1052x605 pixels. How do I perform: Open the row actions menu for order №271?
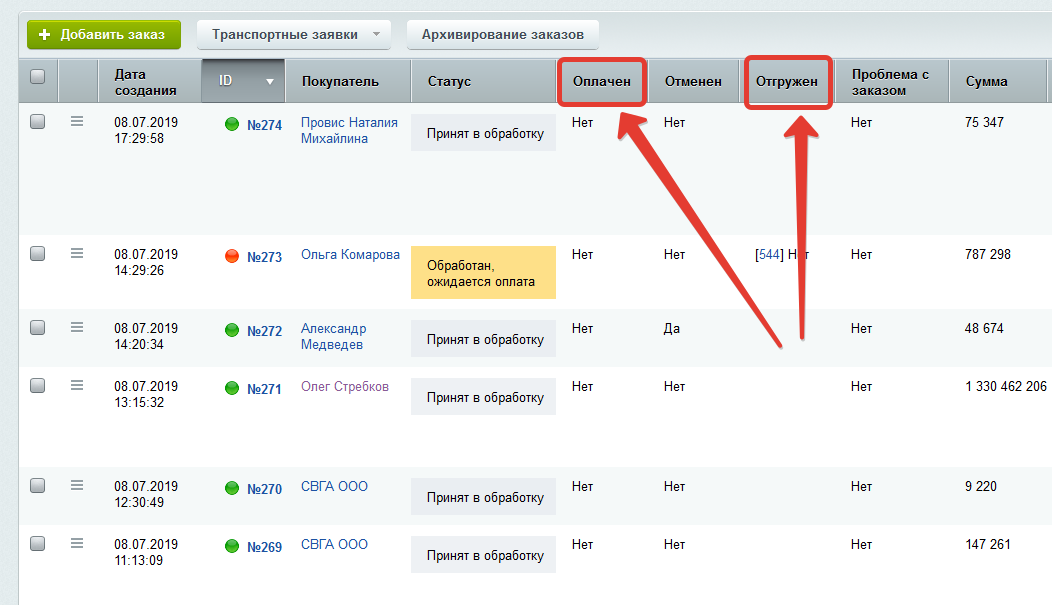(77, 386)
